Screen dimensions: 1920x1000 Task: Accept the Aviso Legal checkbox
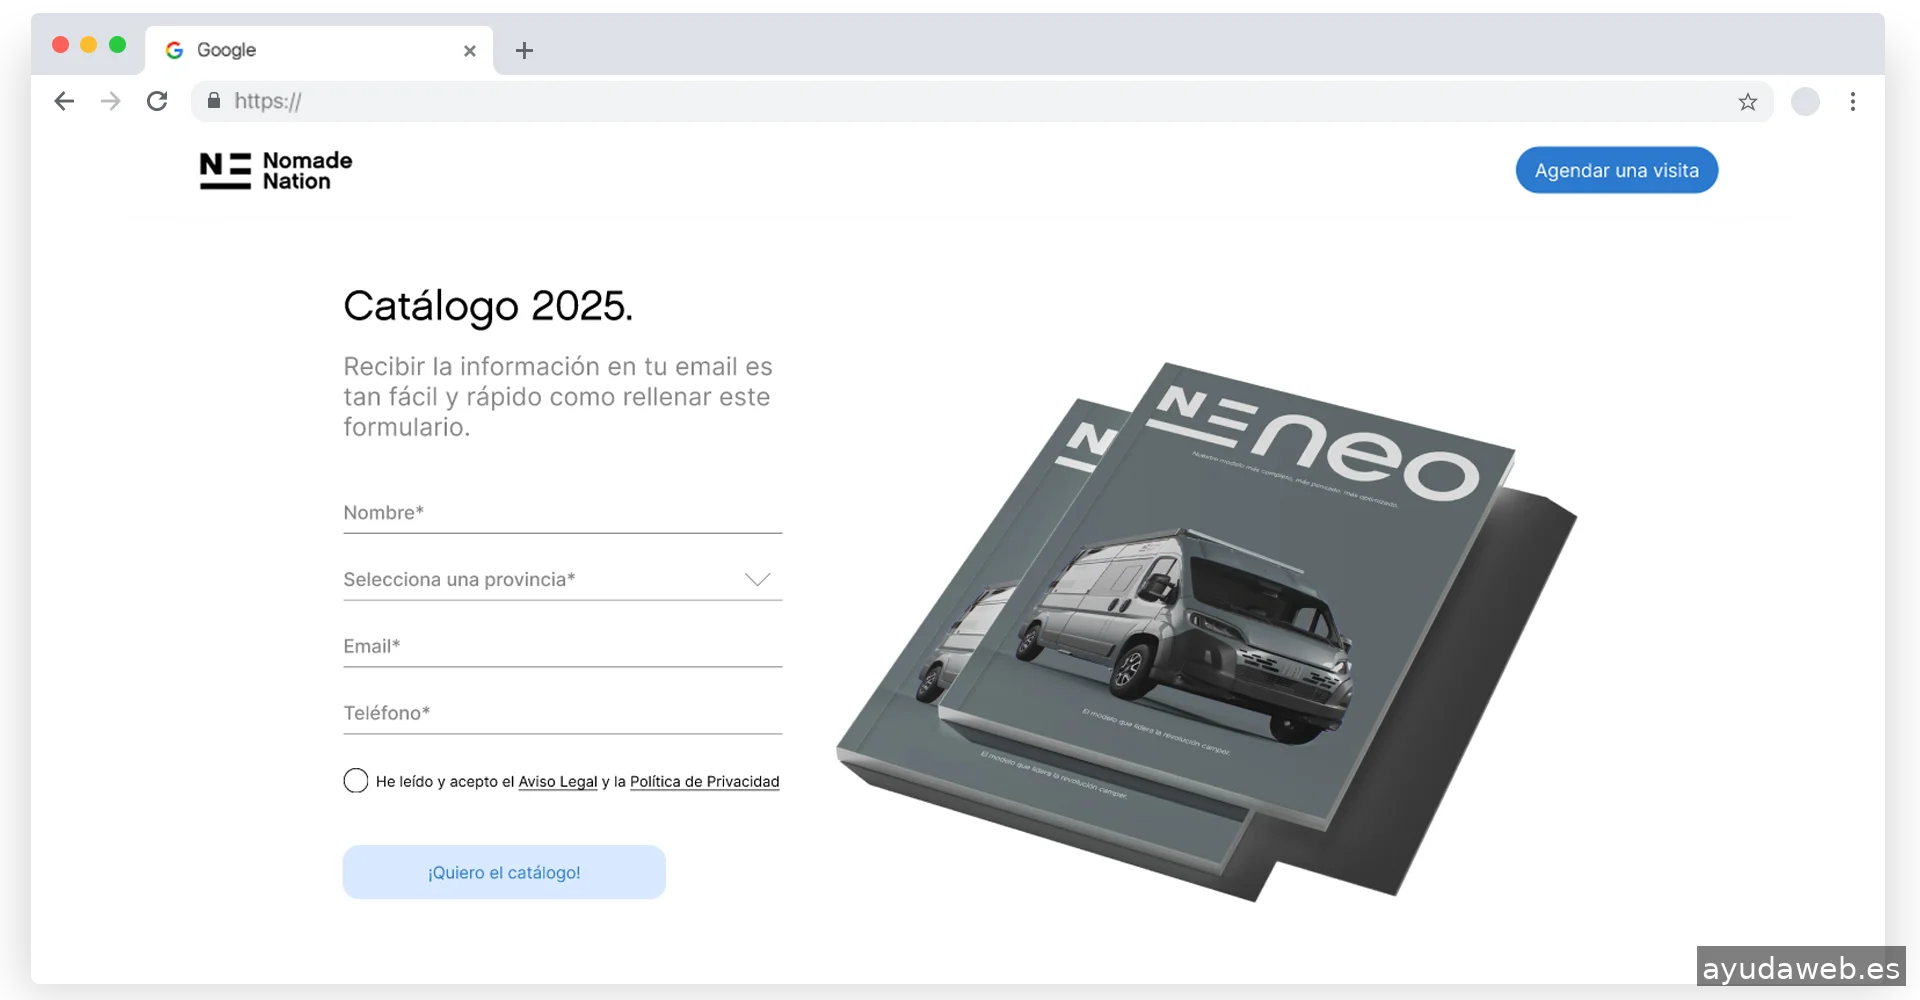pos(356,781)
